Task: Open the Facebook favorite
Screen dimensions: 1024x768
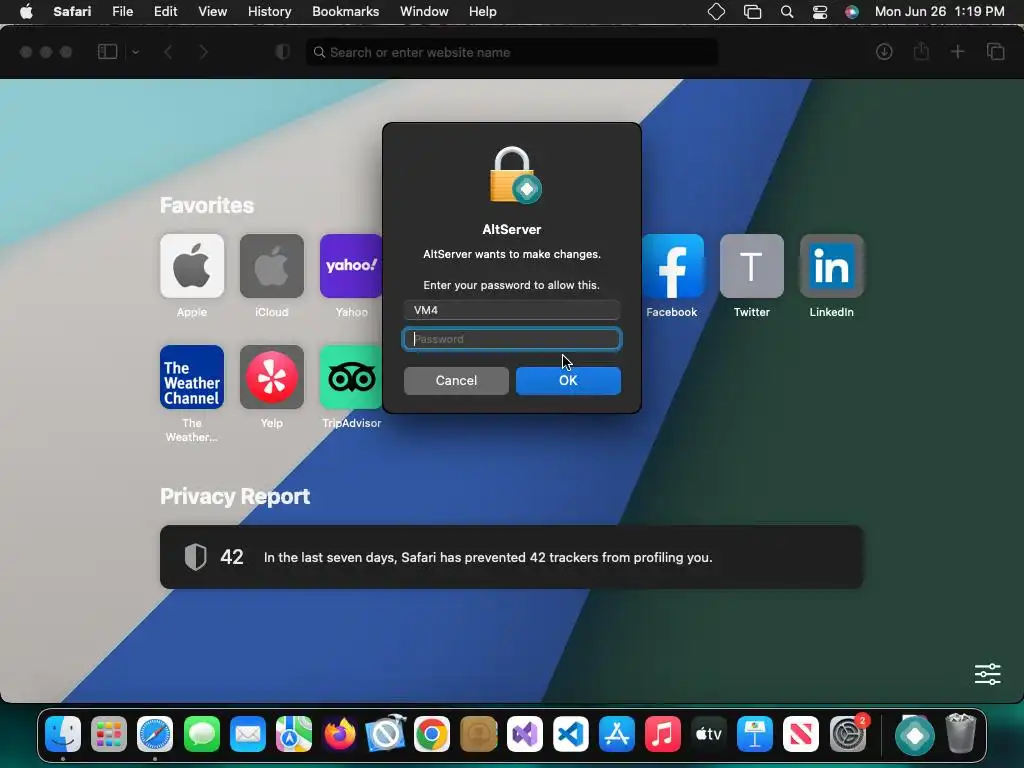Action: tap(673, 266)
